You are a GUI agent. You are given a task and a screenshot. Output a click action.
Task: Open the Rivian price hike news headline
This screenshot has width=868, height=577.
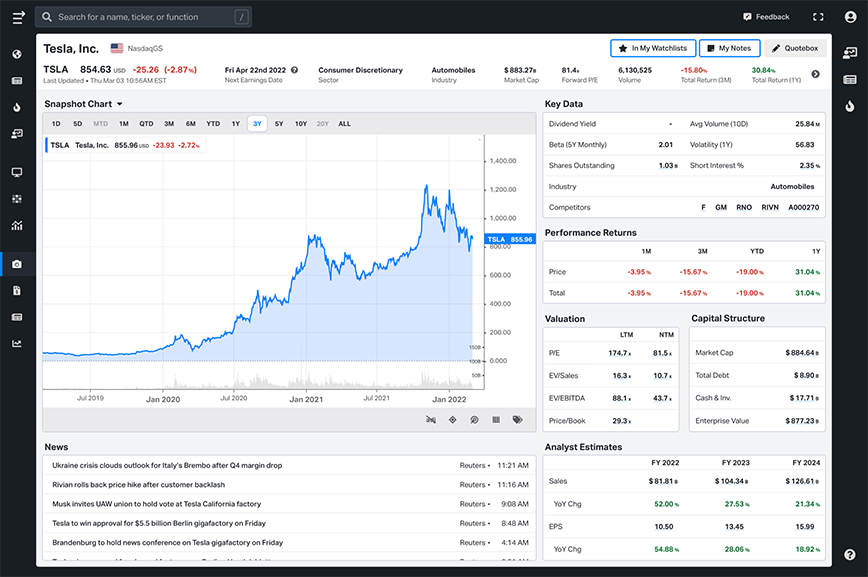pyautogui.click(x=135, y=484)
